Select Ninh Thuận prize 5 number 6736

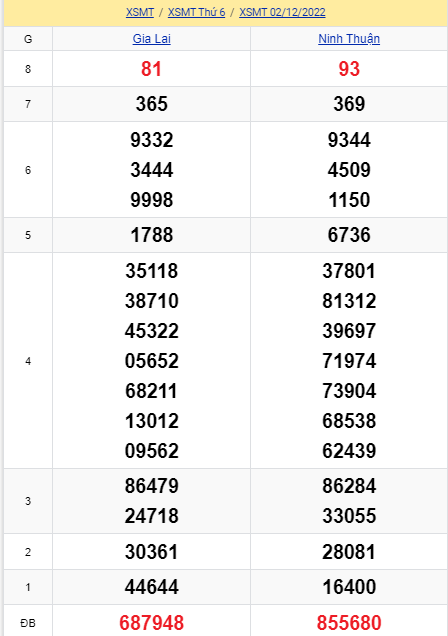click(x=349, y=235)
